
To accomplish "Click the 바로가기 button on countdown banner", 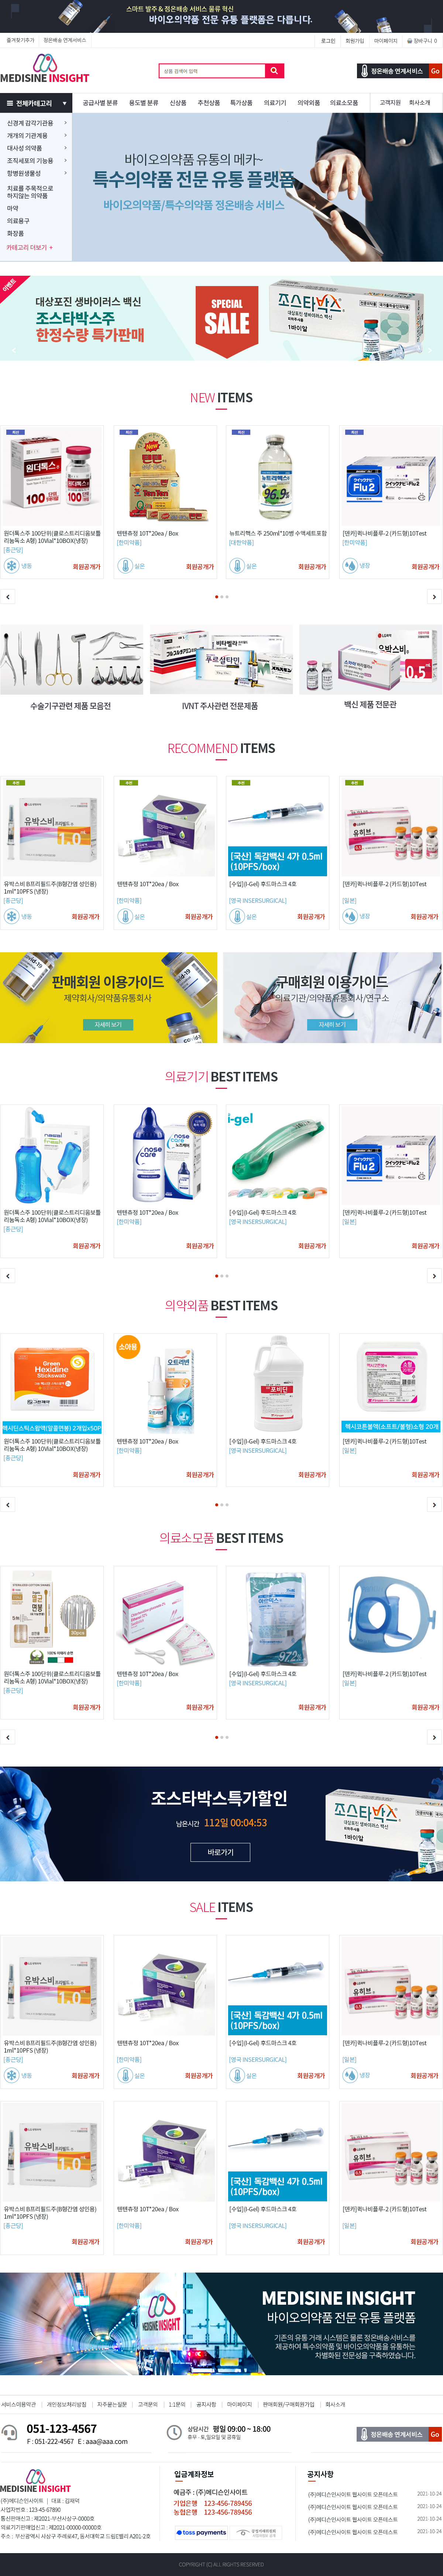I will [221, 1853].
